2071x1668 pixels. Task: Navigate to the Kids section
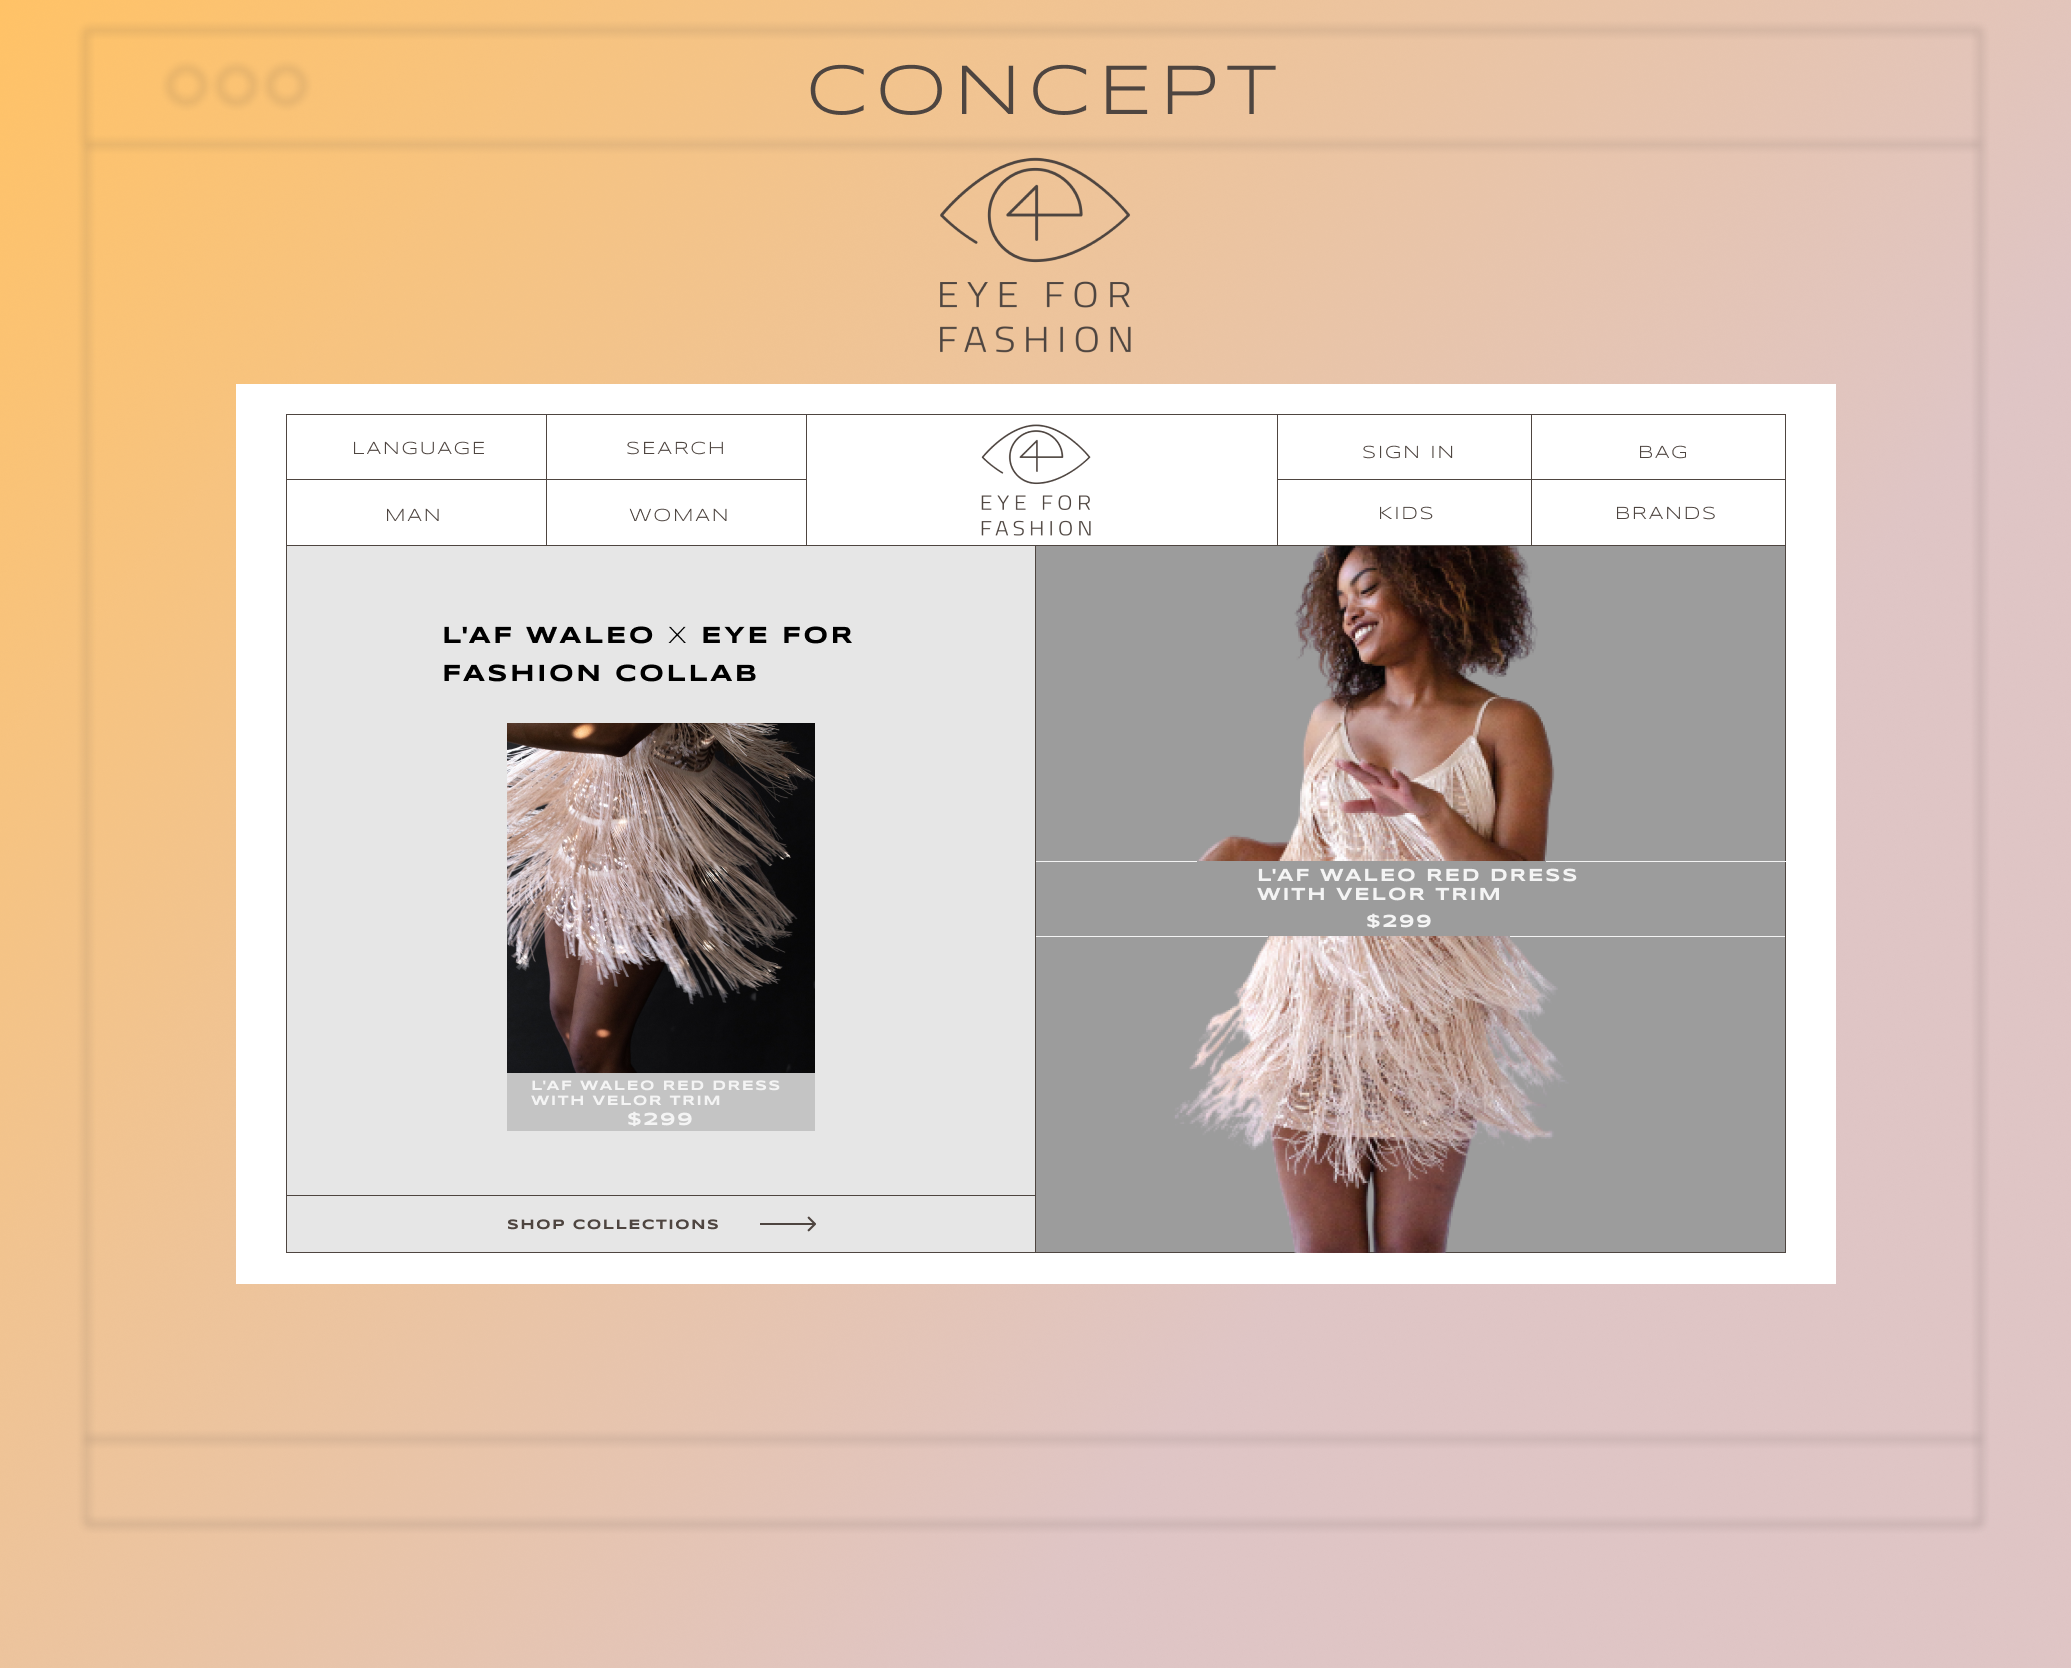pyautogui.click(x=1406, y=513)
